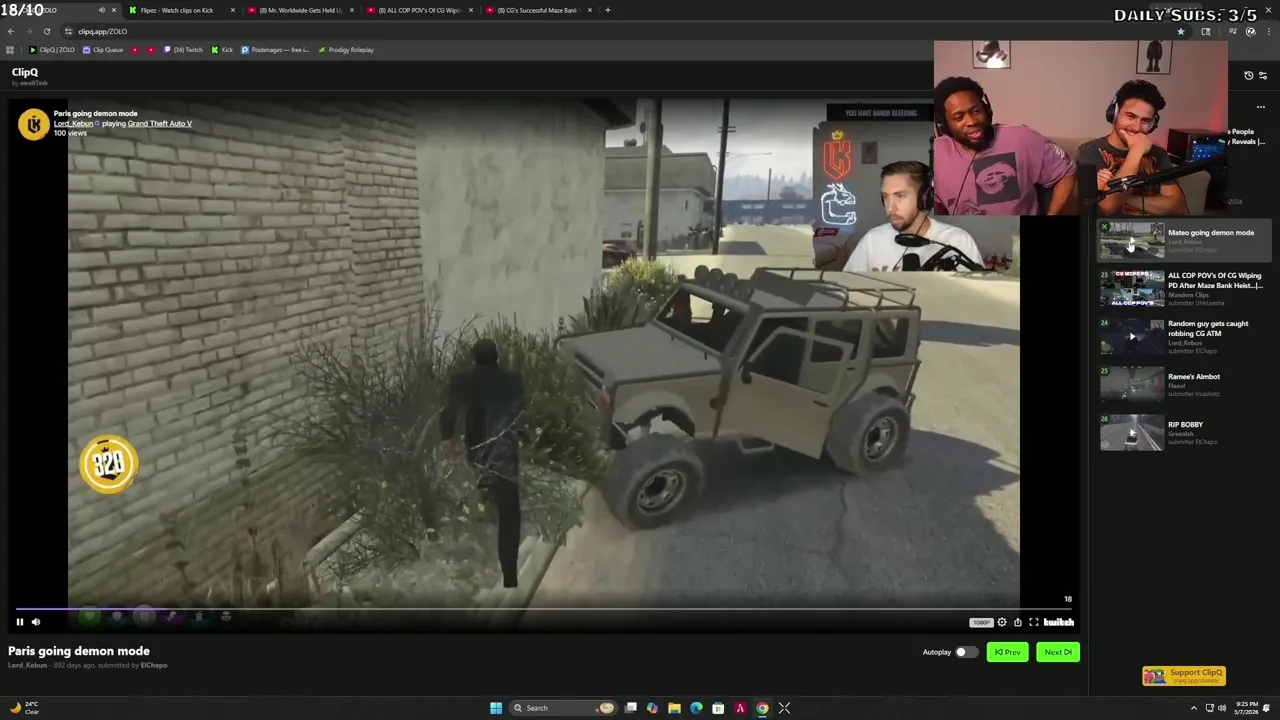Open a new browser tab
Image resolution: width=1280 pixels, height=720 pixels.
pyautogui.click(x=608, y=10)
